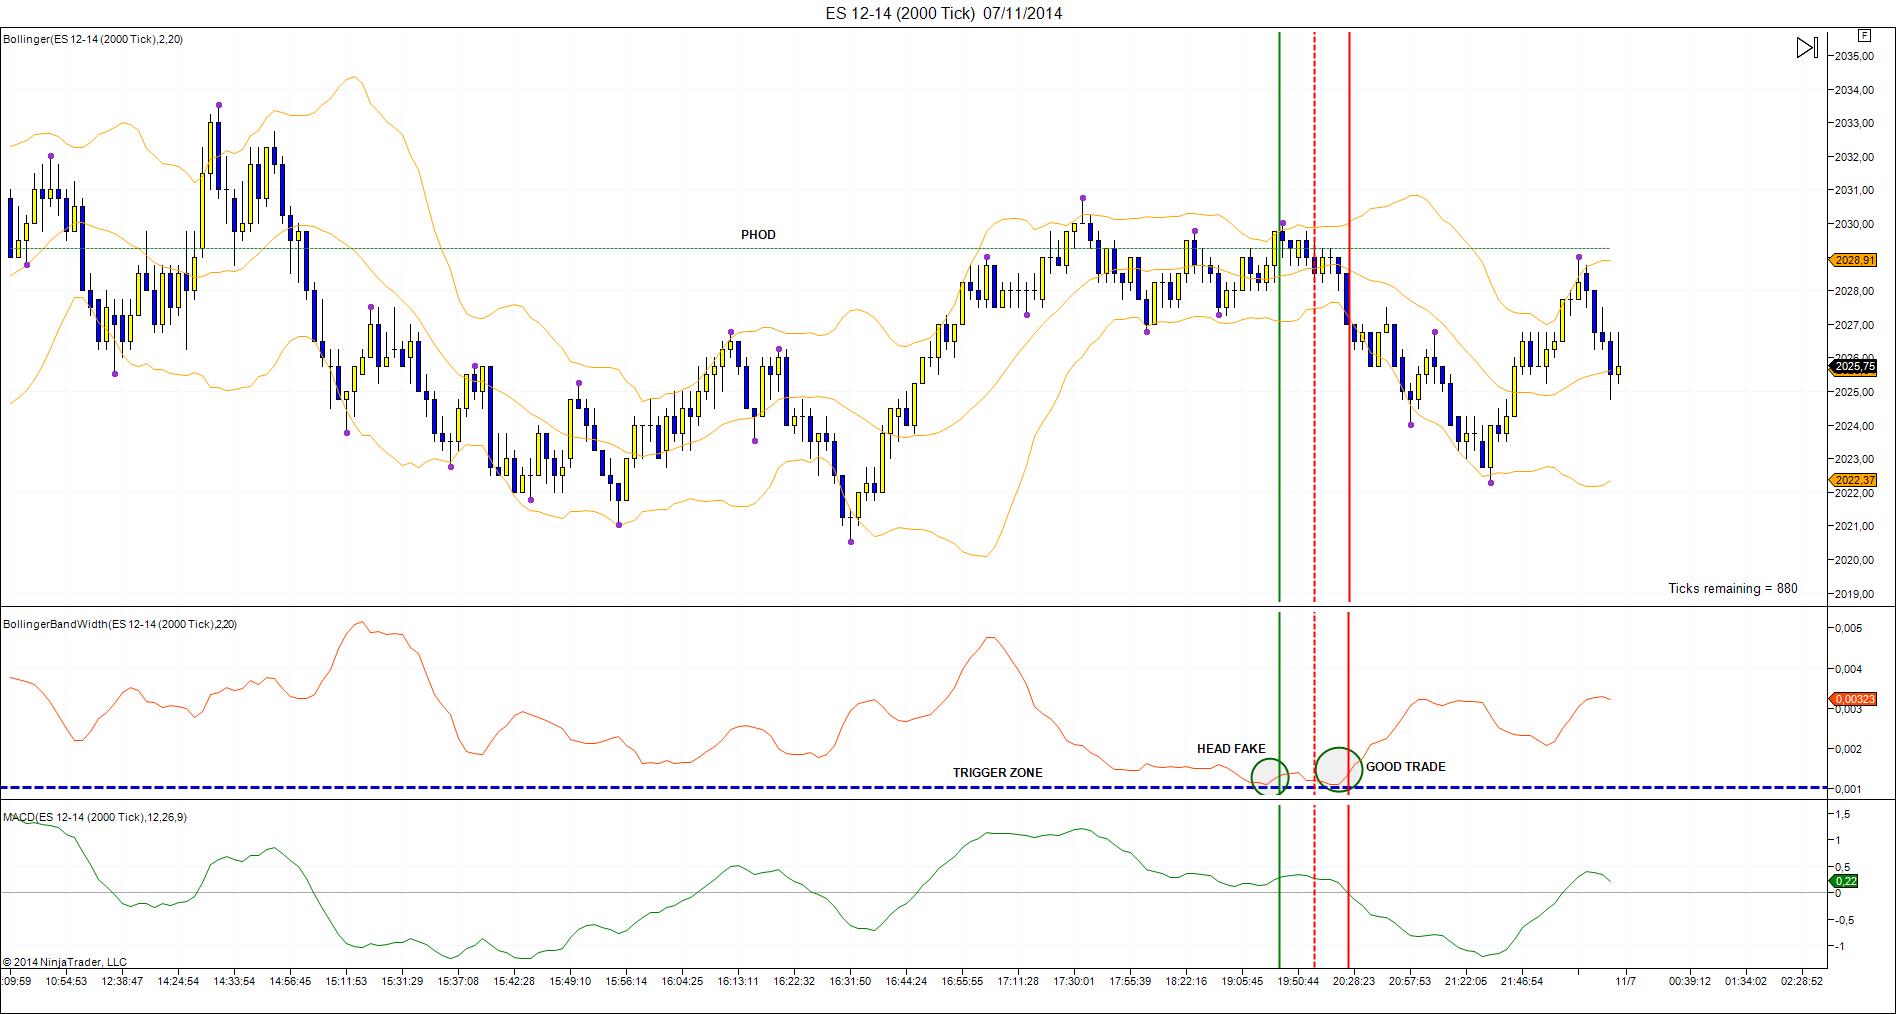Click the black 2025,75 last price marker
The image size is (1896, 1014).
pos(1854,367)
